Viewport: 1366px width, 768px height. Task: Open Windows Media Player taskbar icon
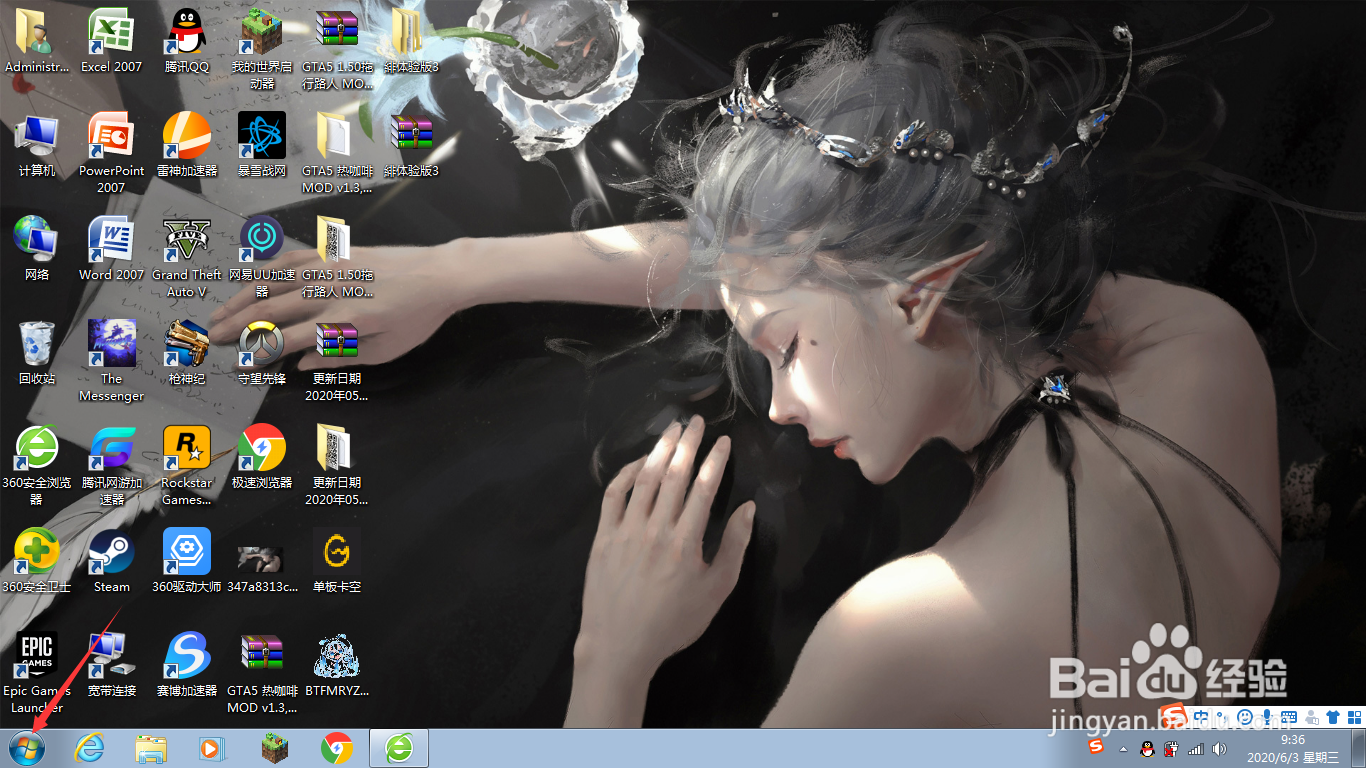coord(212,748)
